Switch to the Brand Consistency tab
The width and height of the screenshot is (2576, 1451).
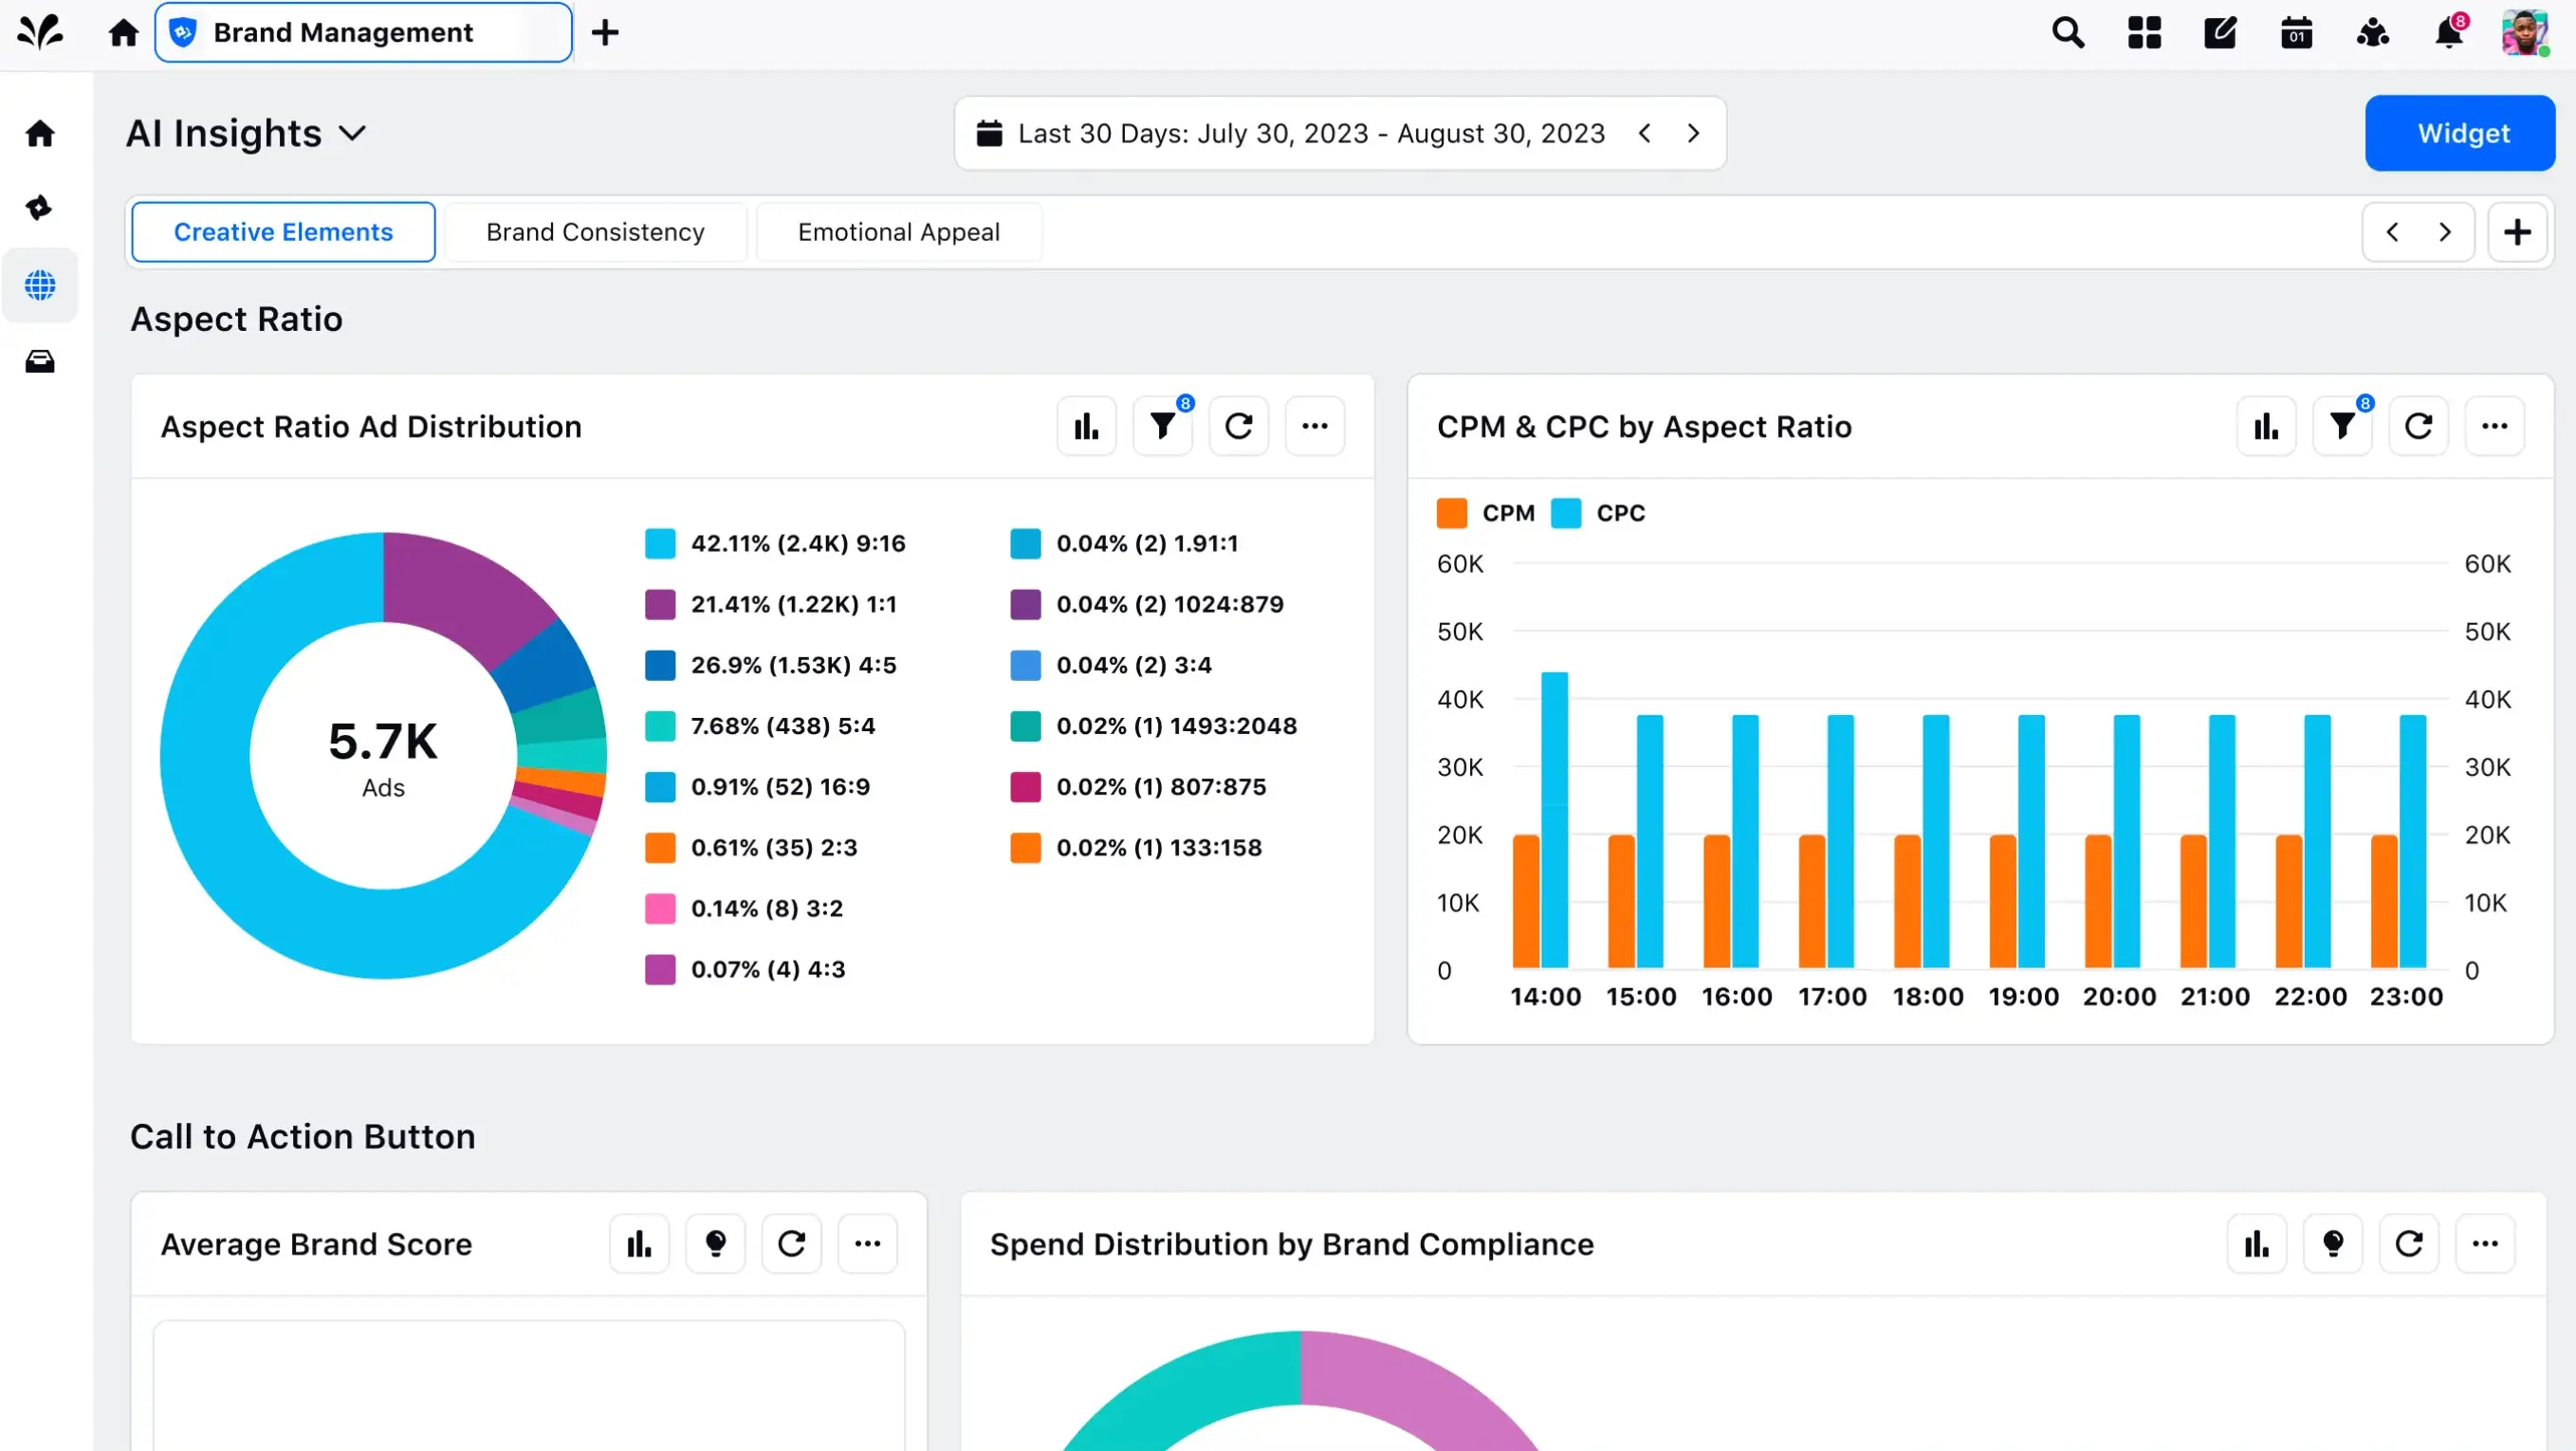pos(595,231)
